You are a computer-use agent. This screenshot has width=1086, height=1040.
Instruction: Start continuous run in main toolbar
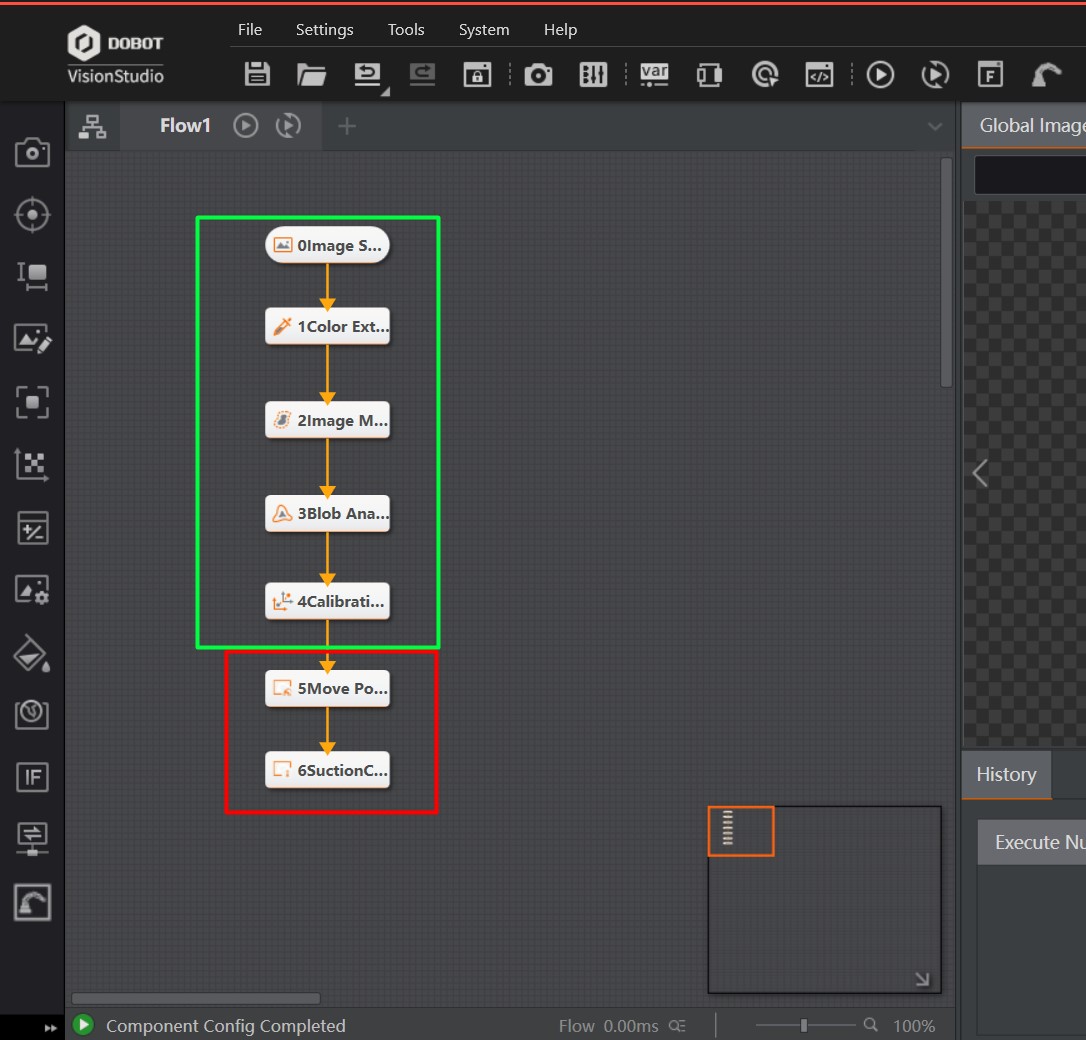point(935,74)
